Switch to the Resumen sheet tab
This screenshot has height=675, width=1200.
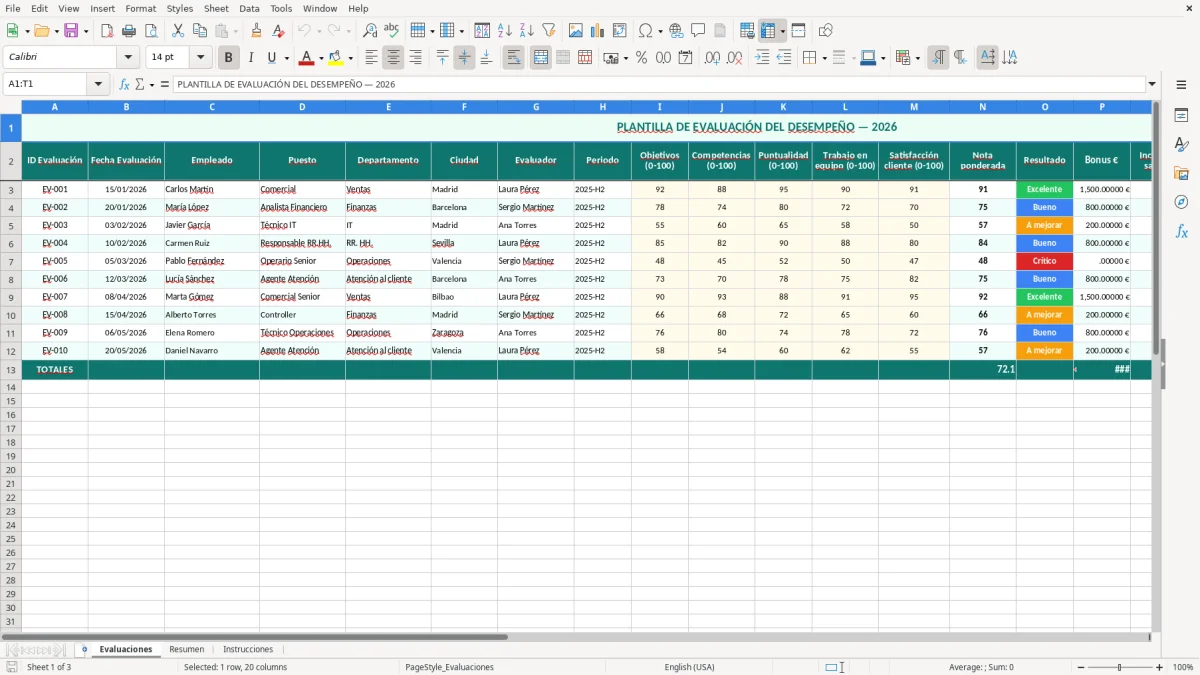(187, 650)
